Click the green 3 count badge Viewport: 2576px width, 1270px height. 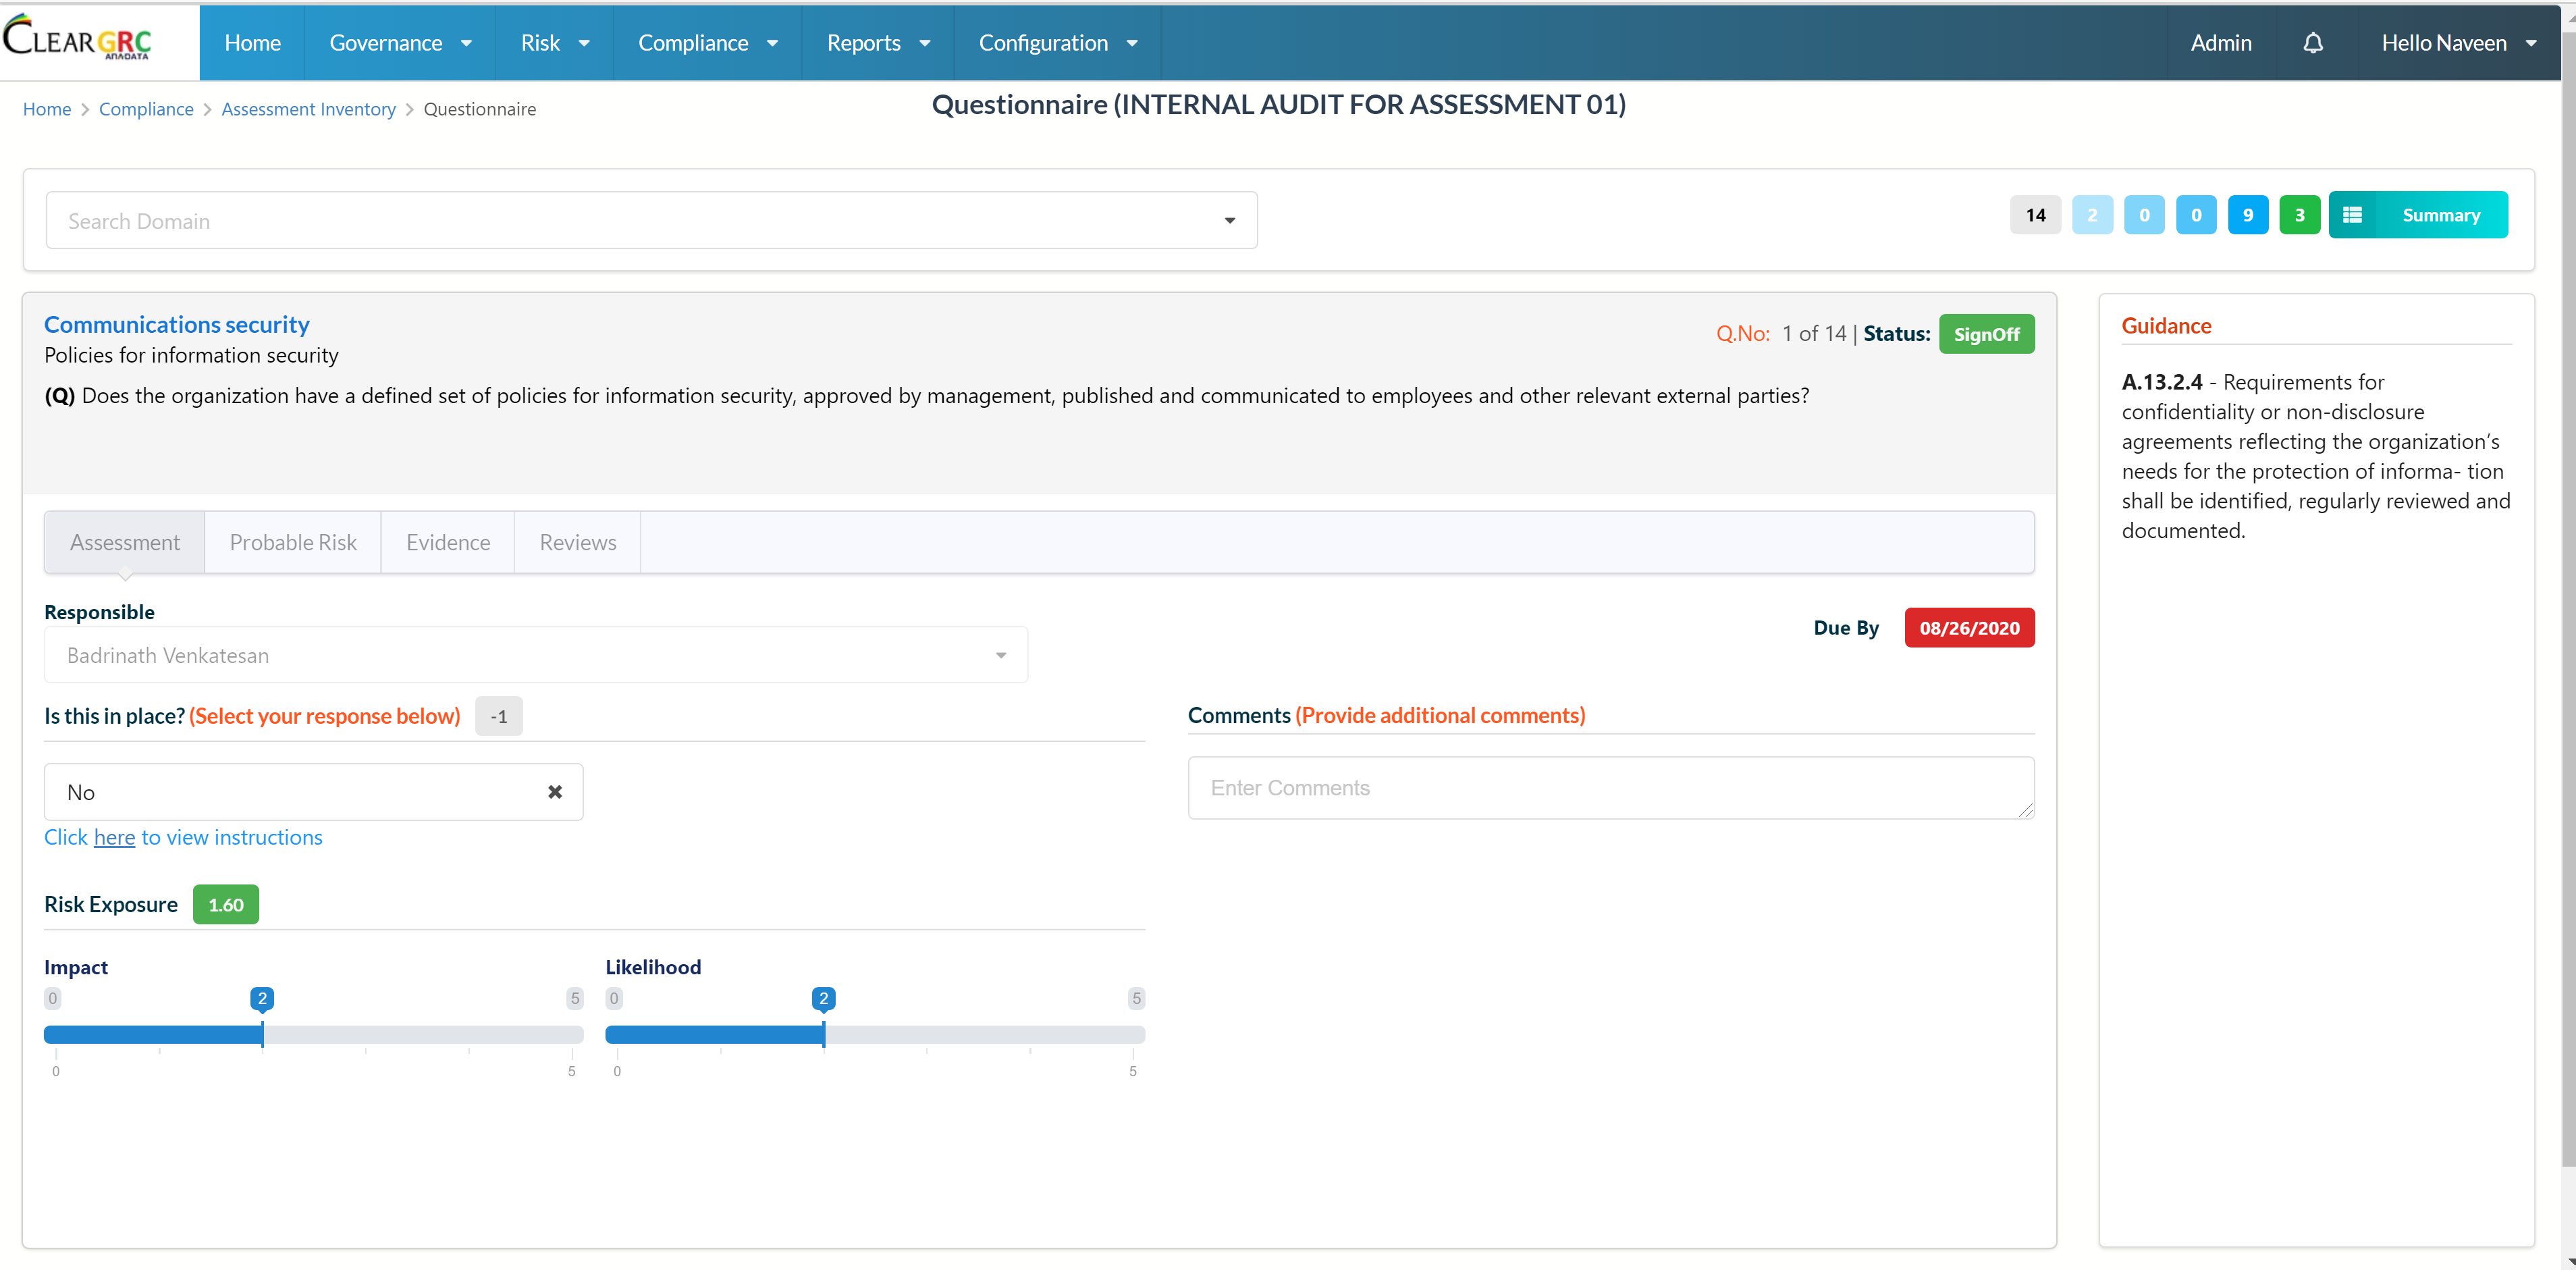tap(2299, 215)
